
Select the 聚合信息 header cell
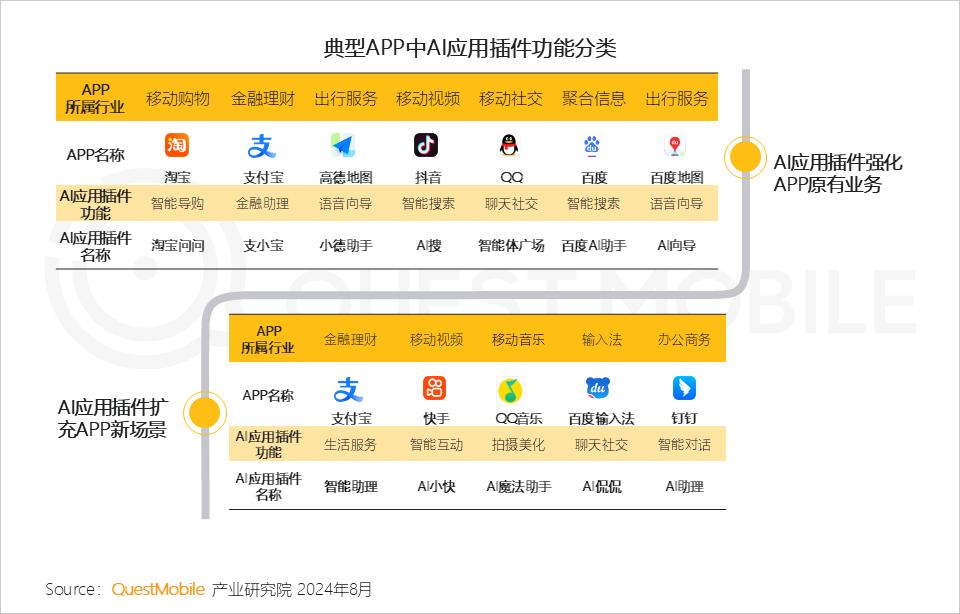[594, 99]
